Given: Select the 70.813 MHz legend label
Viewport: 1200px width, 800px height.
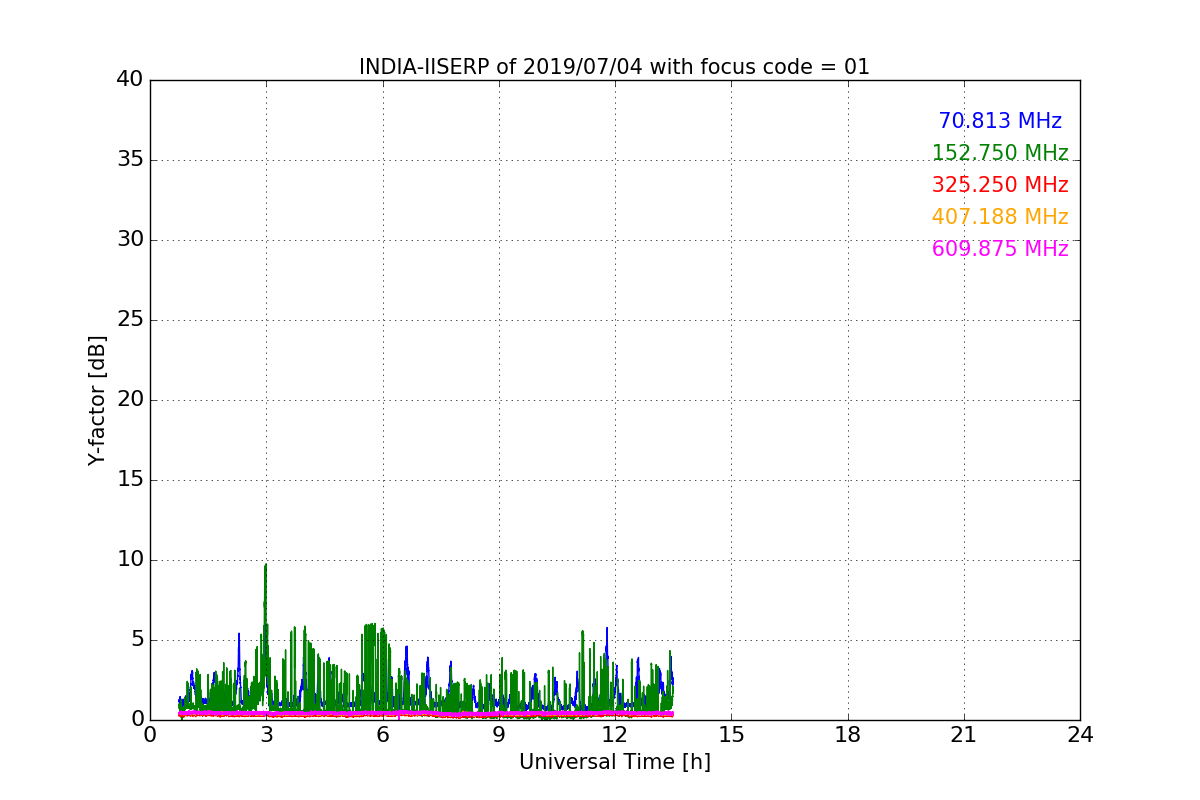Looking at the screenshot, I should (x=1000, y=121).
